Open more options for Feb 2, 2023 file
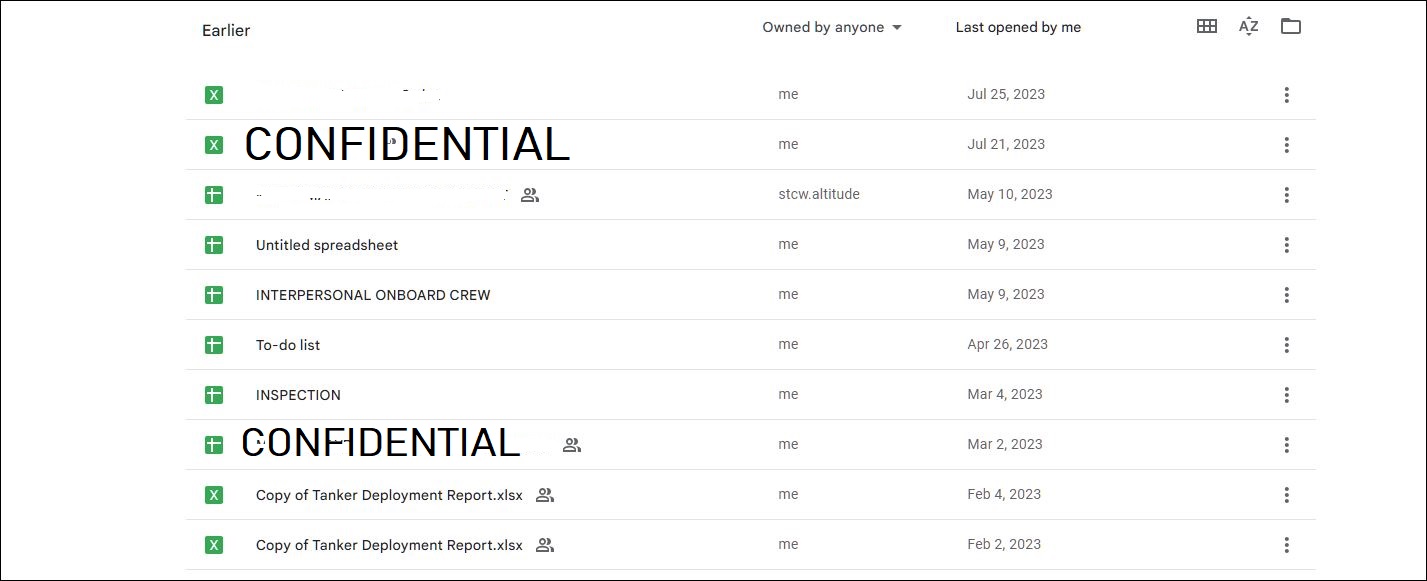Screen dimensions: 1427x581 (x=1286, y=545)
